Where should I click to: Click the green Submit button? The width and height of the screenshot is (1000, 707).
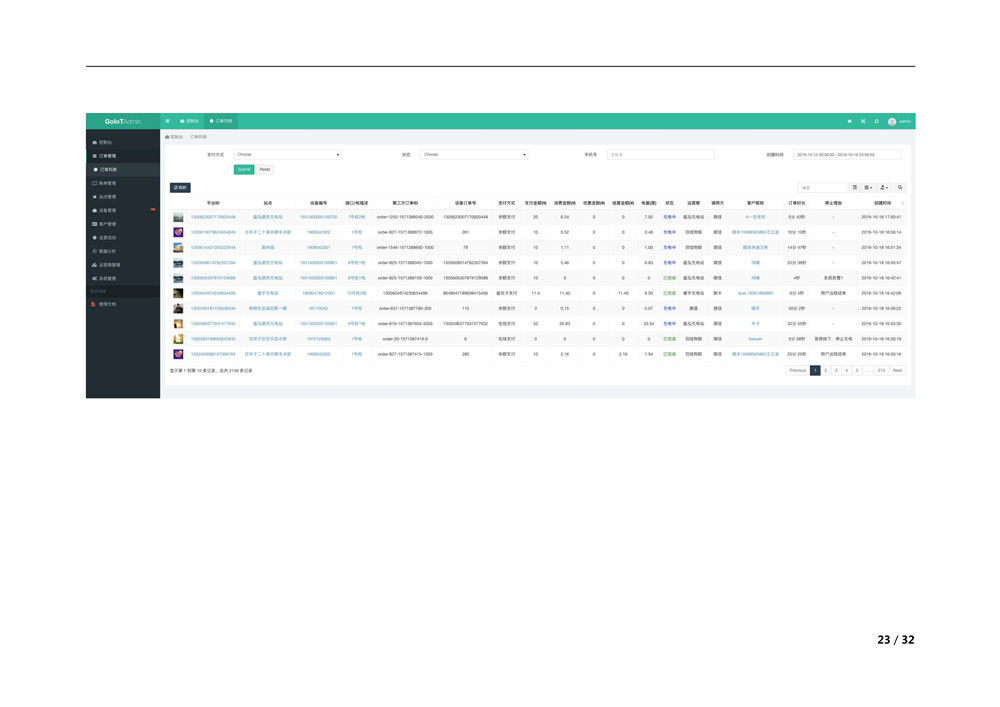click(x=244, y=169)
